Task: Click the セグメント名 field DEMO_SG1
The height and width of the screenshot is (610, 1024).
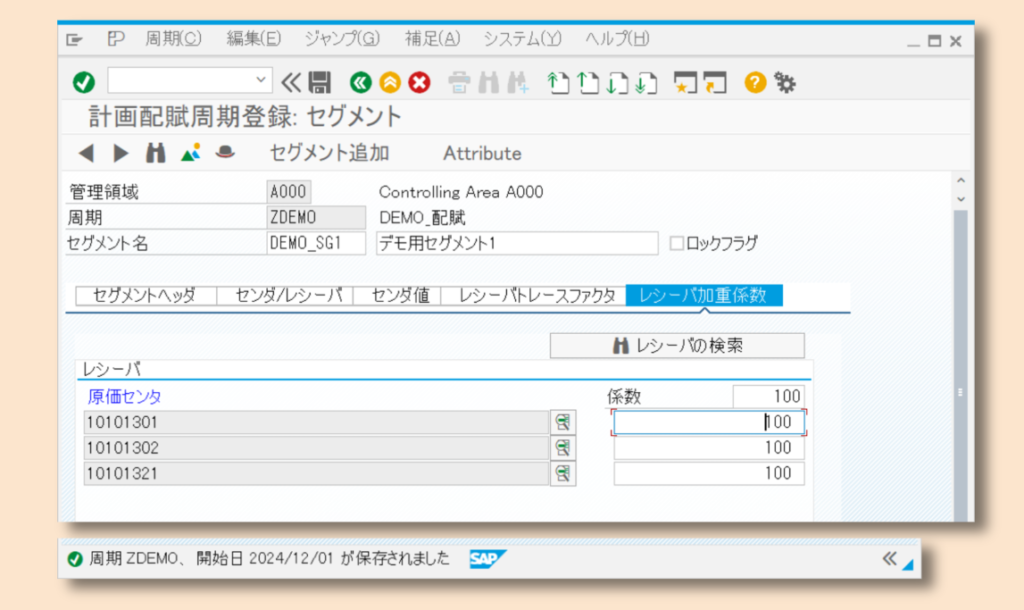Action: (315, 243)
